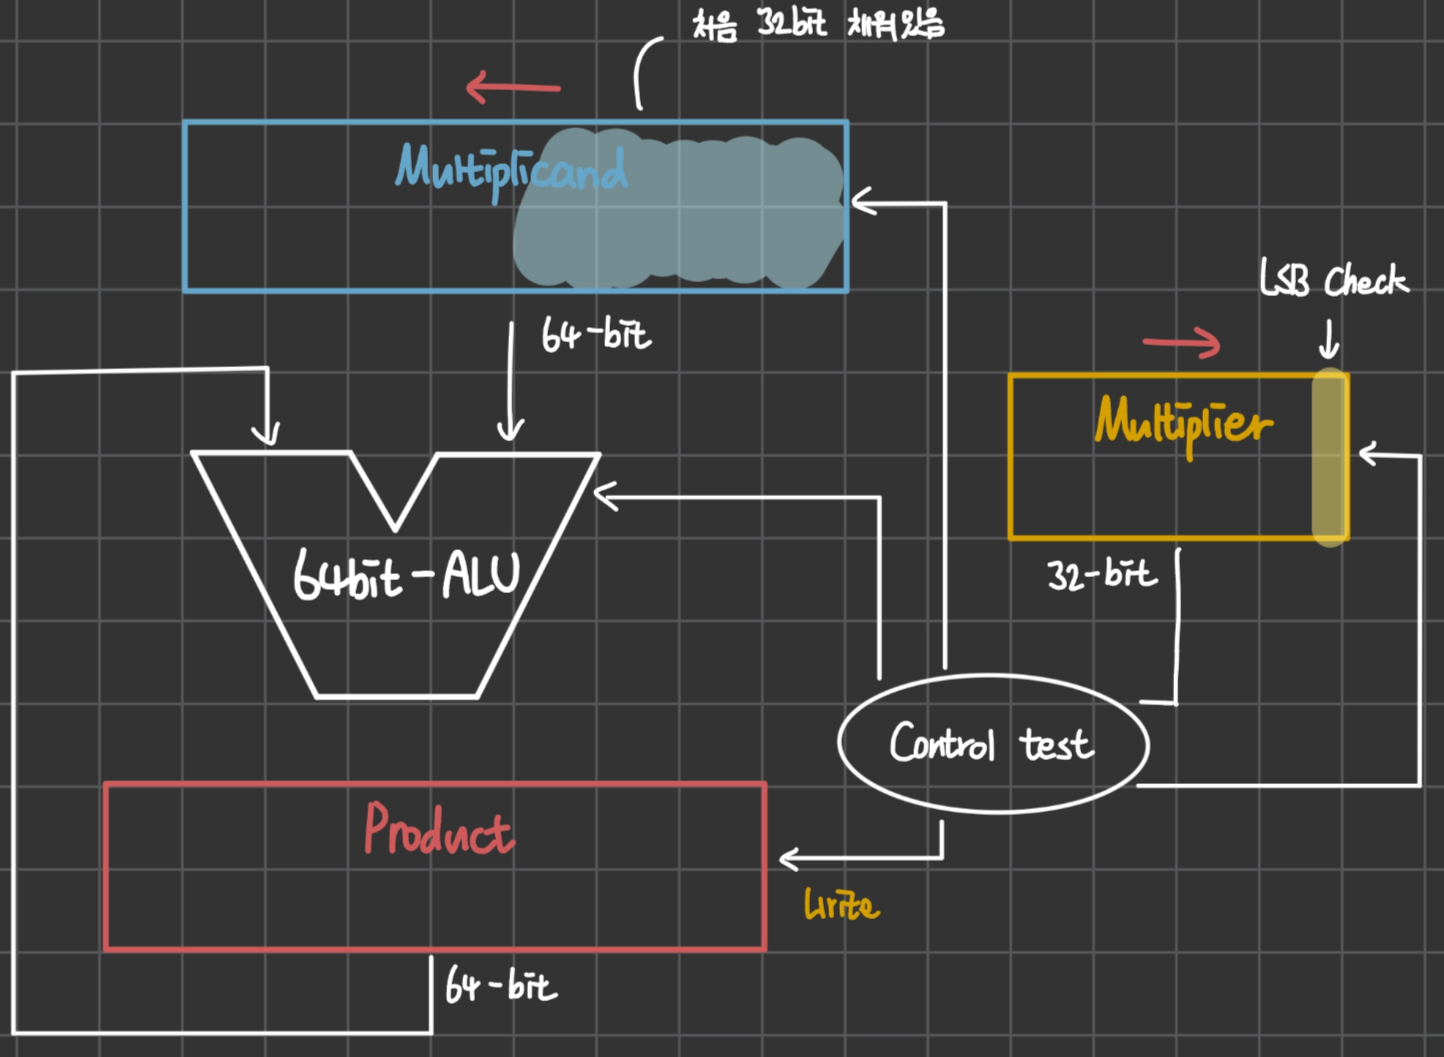The image size is (1444, 1057).
Task: Click the yellow Write label
Action: tap(842, 905)
